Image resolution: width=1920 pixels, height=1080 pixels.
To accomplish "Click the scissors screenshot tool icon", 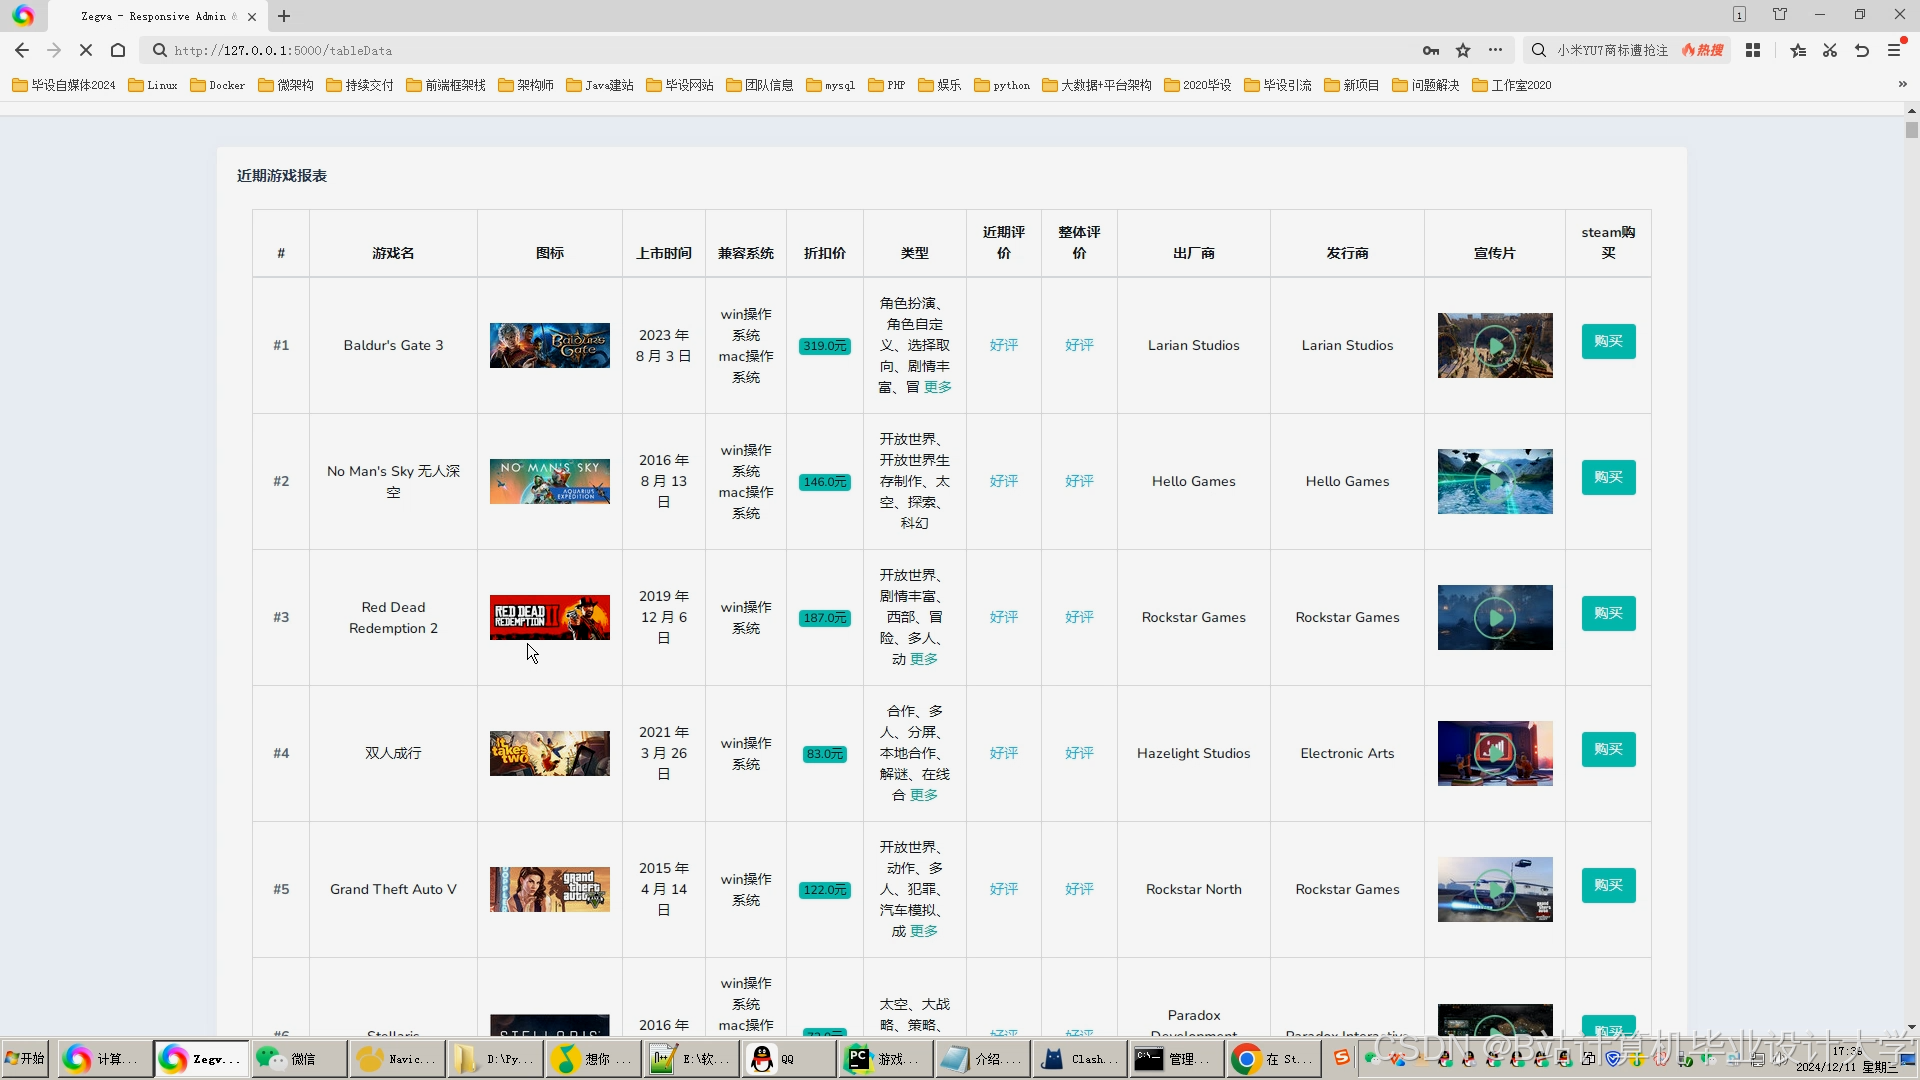I will pos(1830,50).
